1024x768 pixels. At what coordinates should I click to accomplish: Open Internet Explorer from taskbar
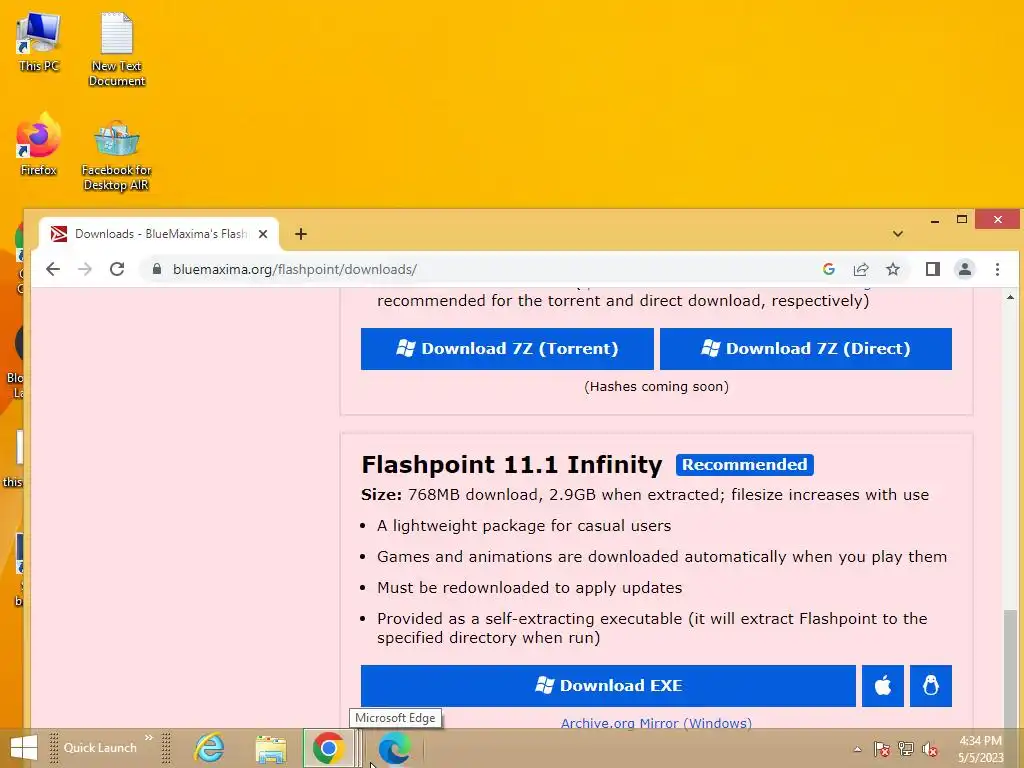click(209, 748)
